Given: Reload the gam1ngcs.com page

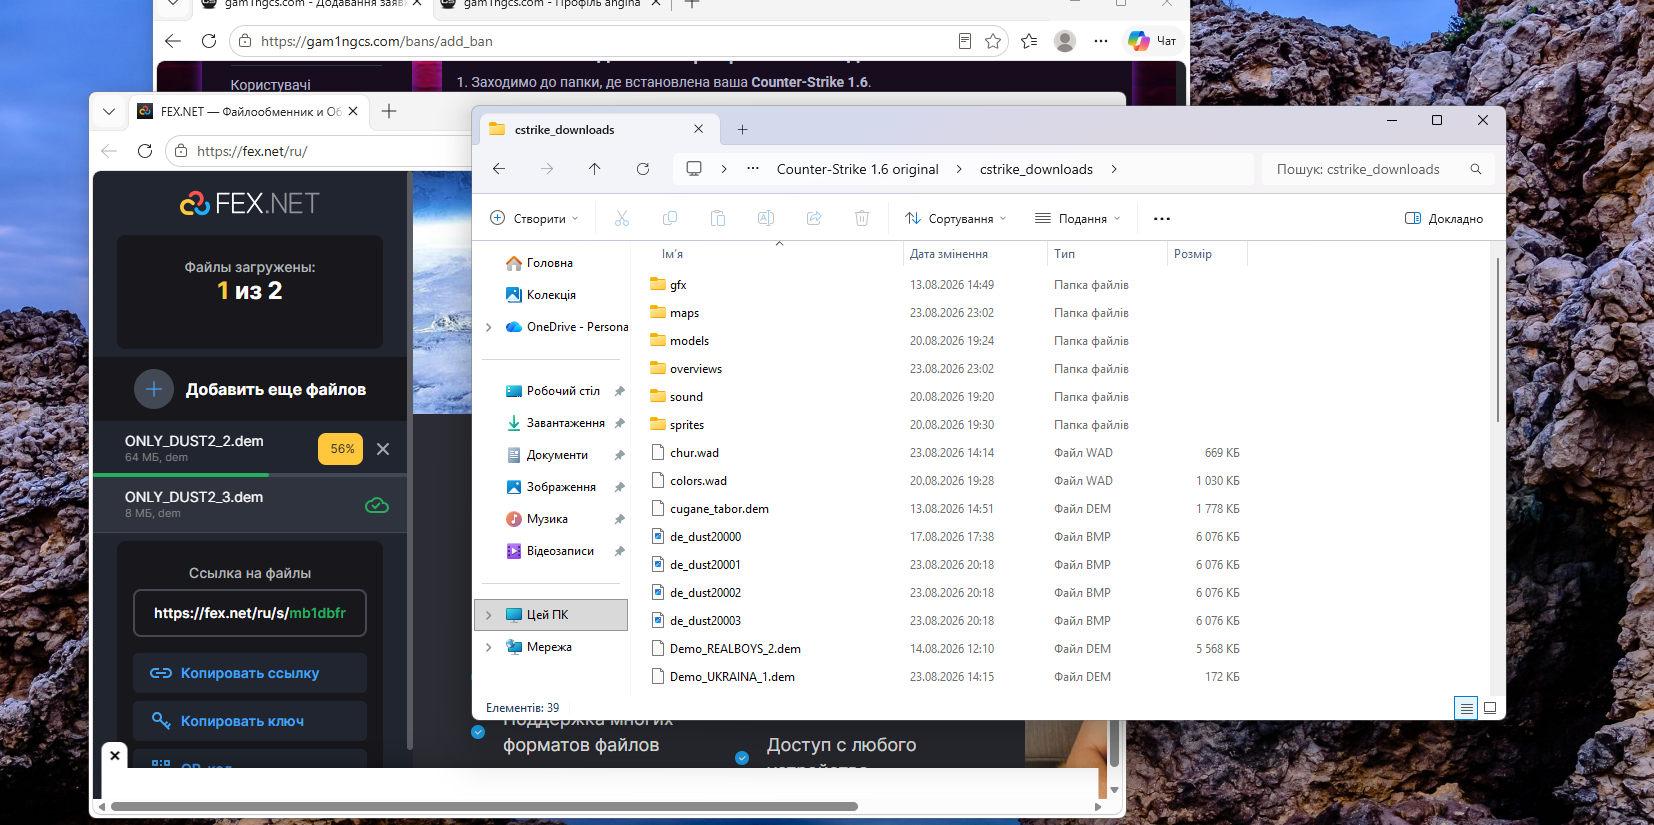Looking at the screenshot, I should (209, 41).
